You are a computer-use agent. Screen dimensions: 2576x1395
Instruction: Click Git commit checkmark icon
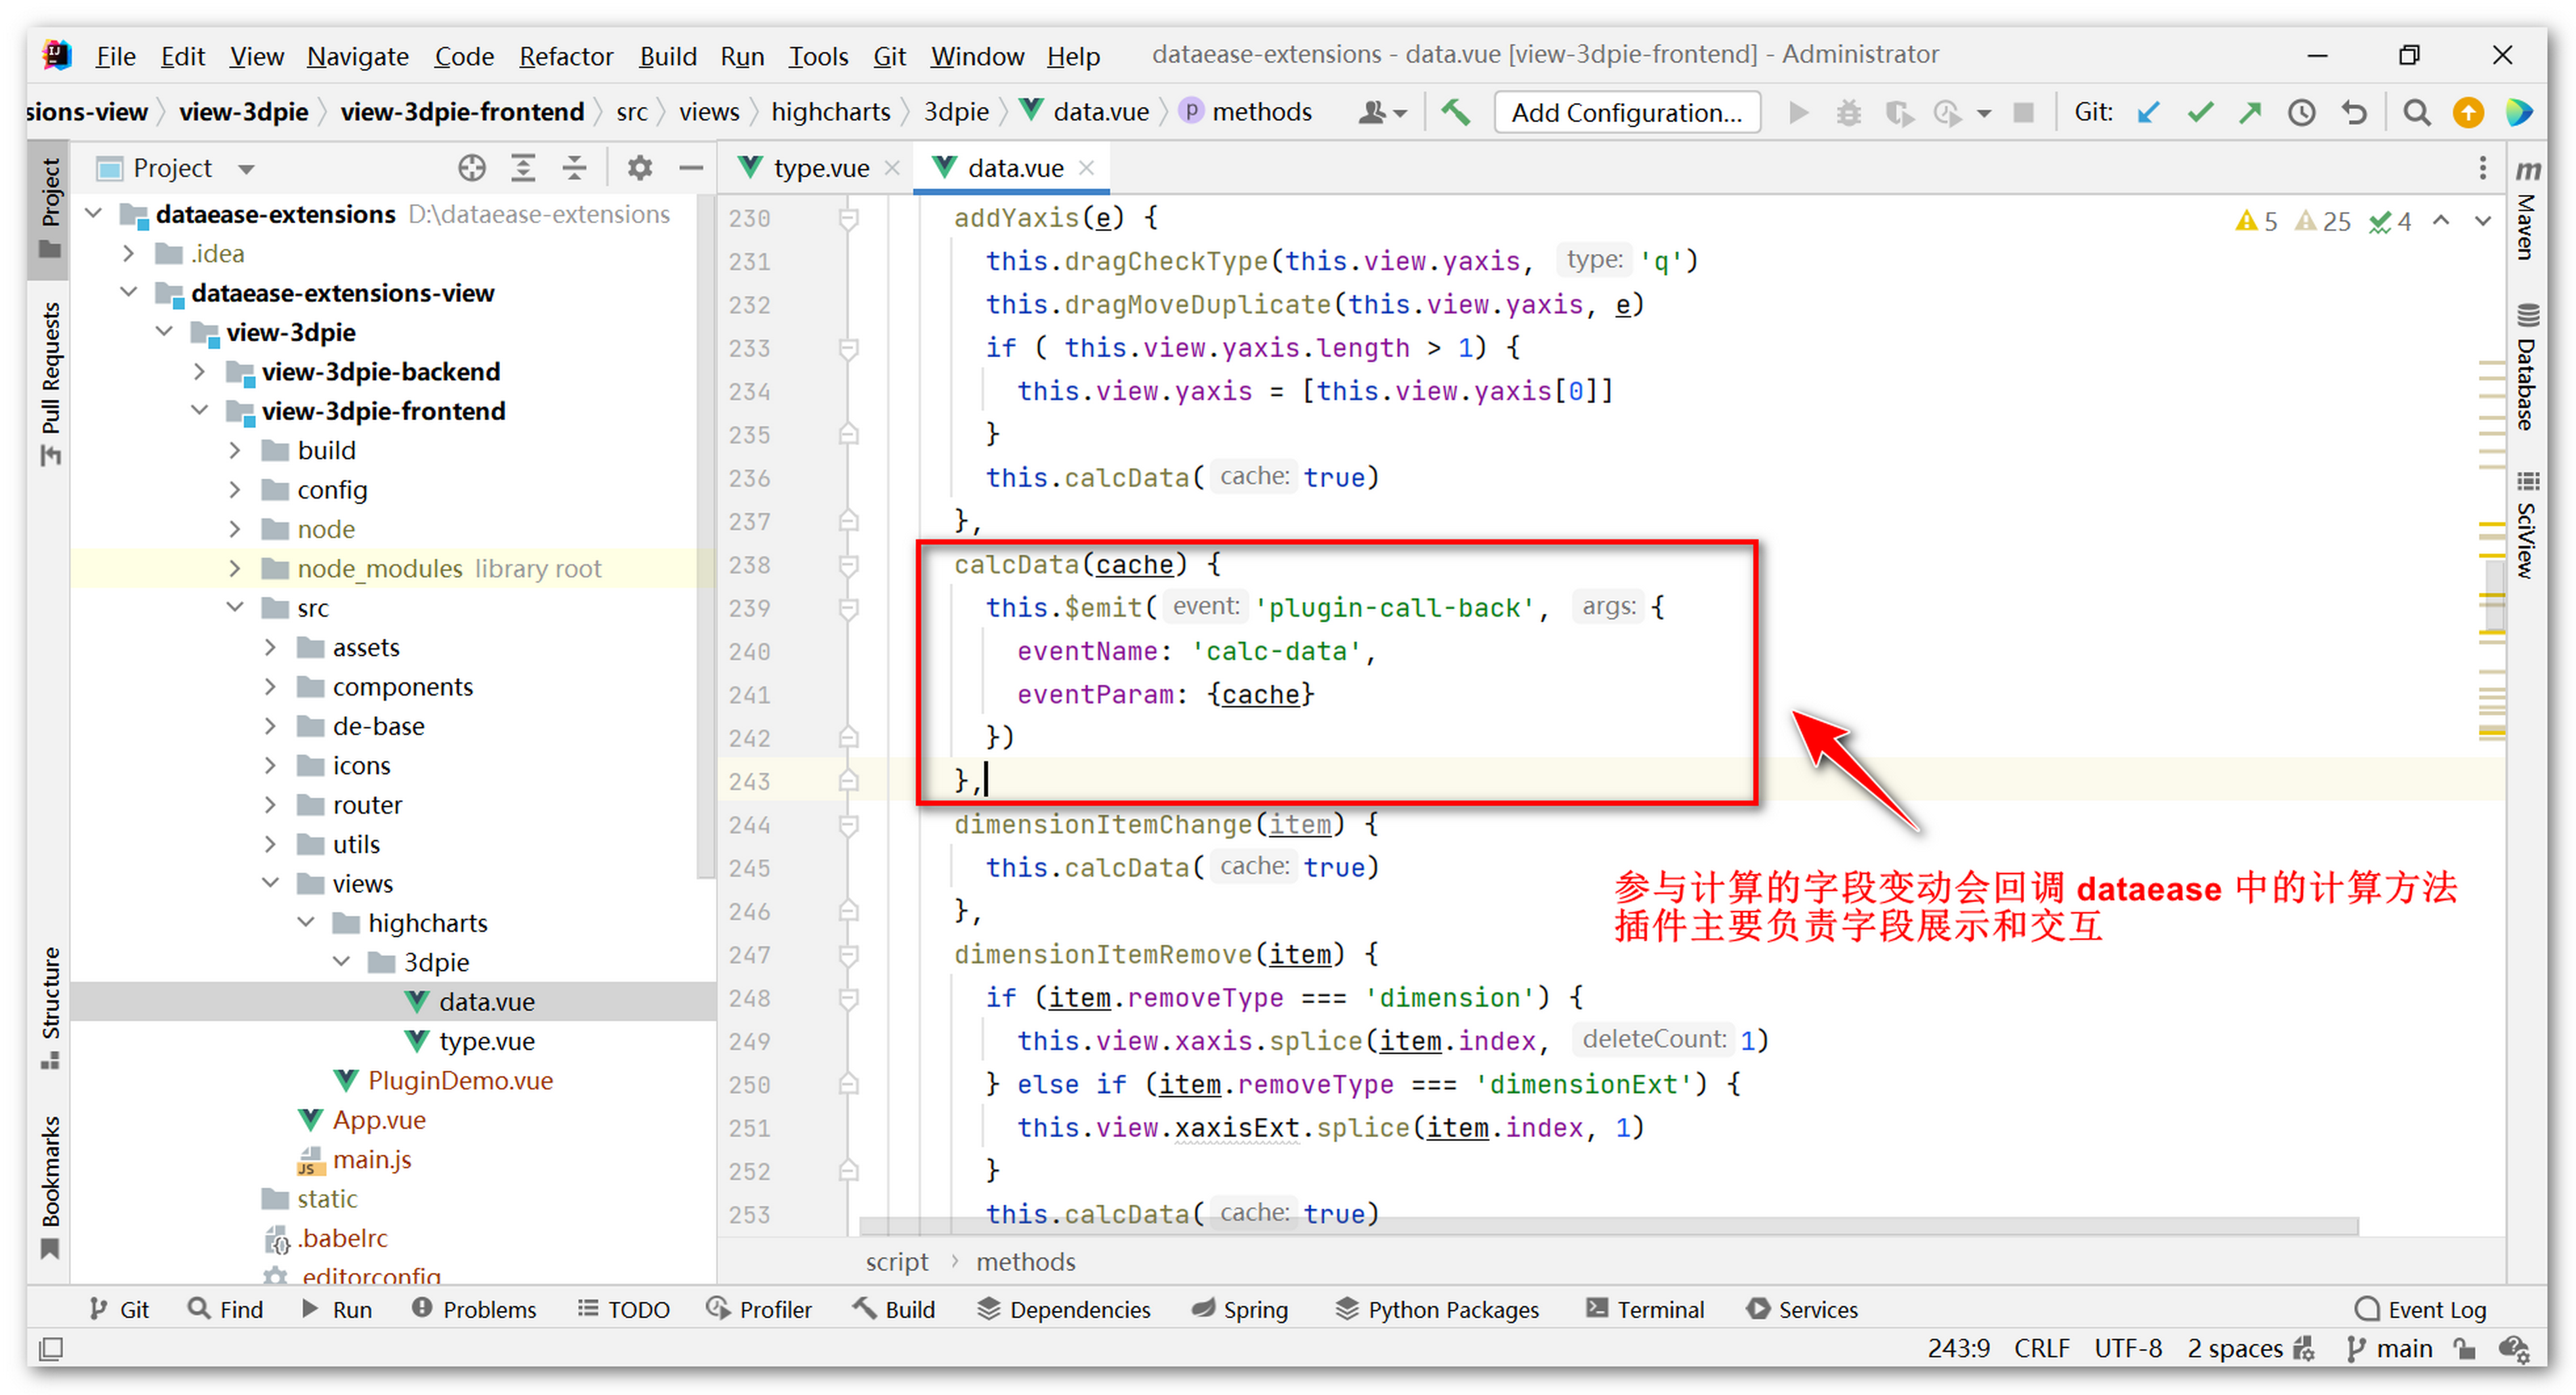pyautogui.click(x=2199, y=112)
